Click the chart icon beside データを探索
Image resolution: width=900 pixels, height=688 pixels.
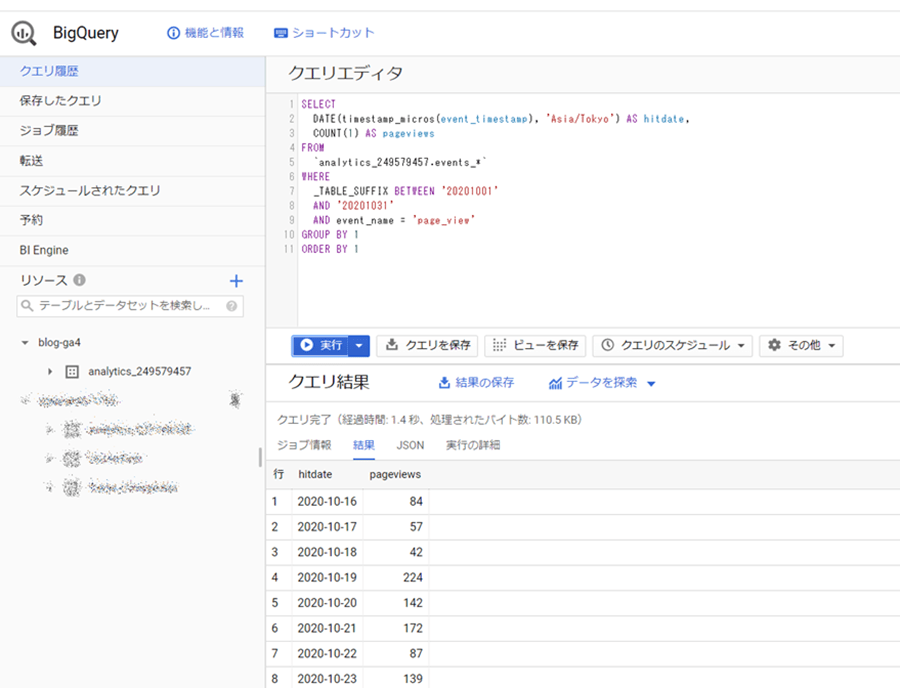[x=555, y=383]
